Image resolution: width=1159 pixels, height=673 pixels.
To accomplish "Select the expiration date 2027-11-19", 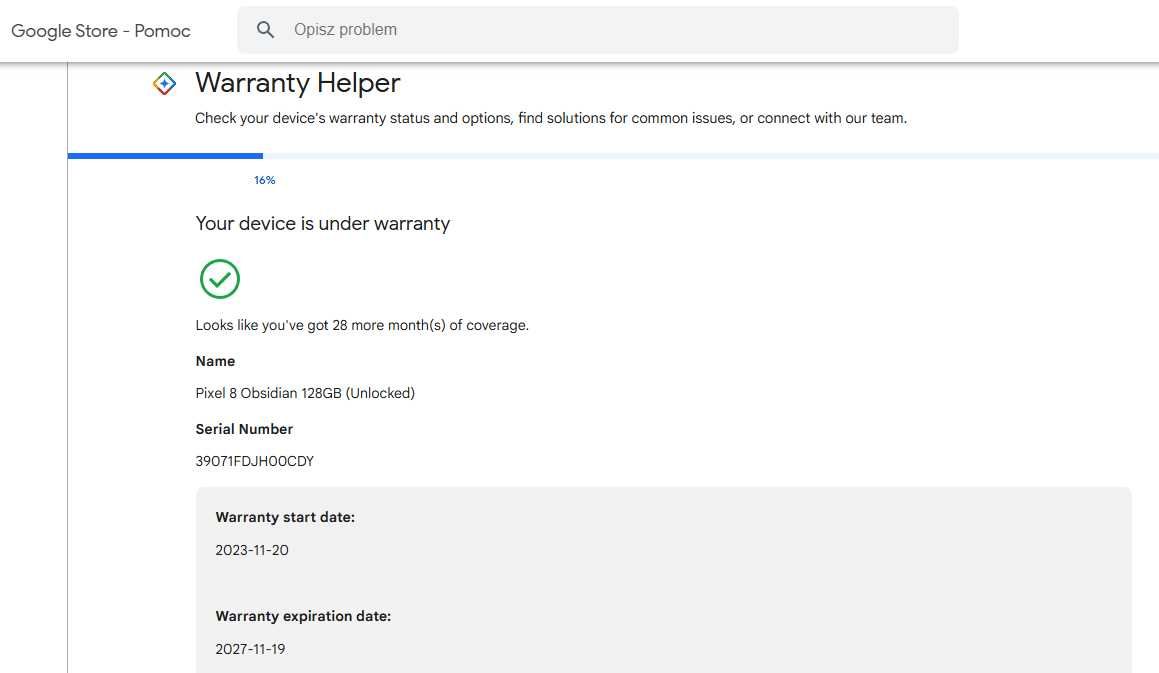I will pos(251,649).
